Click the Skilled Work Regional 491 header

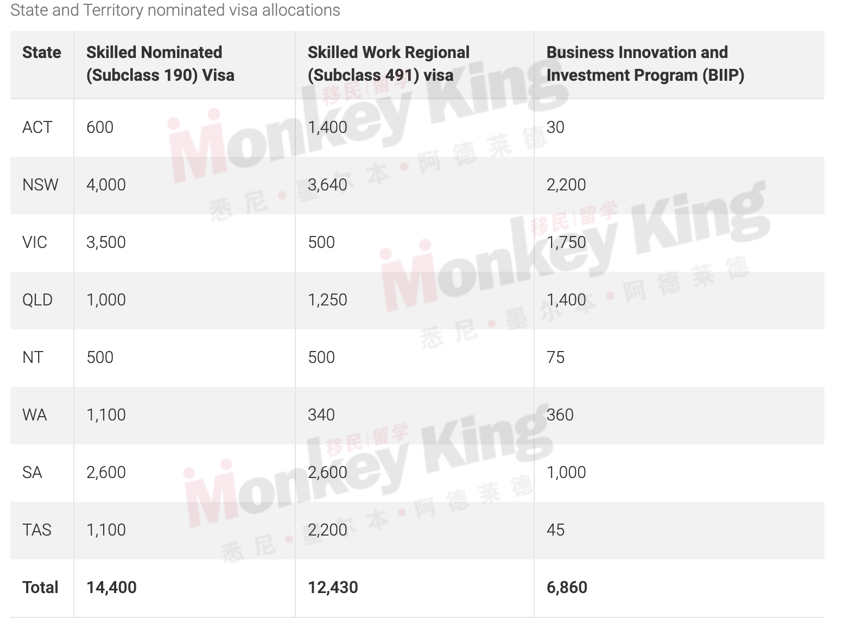388,63
